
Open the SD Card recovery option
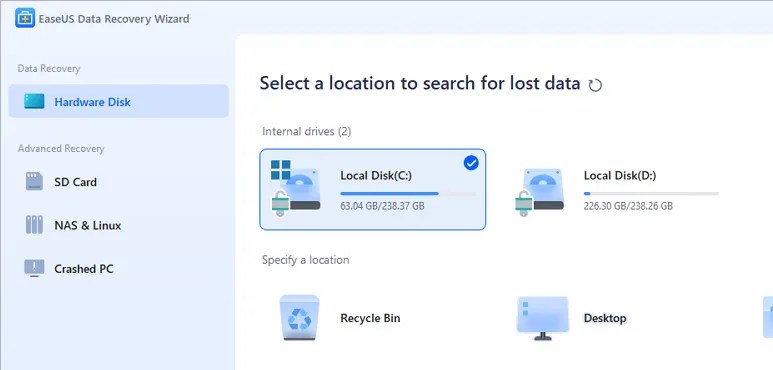[x=75, y=182]
